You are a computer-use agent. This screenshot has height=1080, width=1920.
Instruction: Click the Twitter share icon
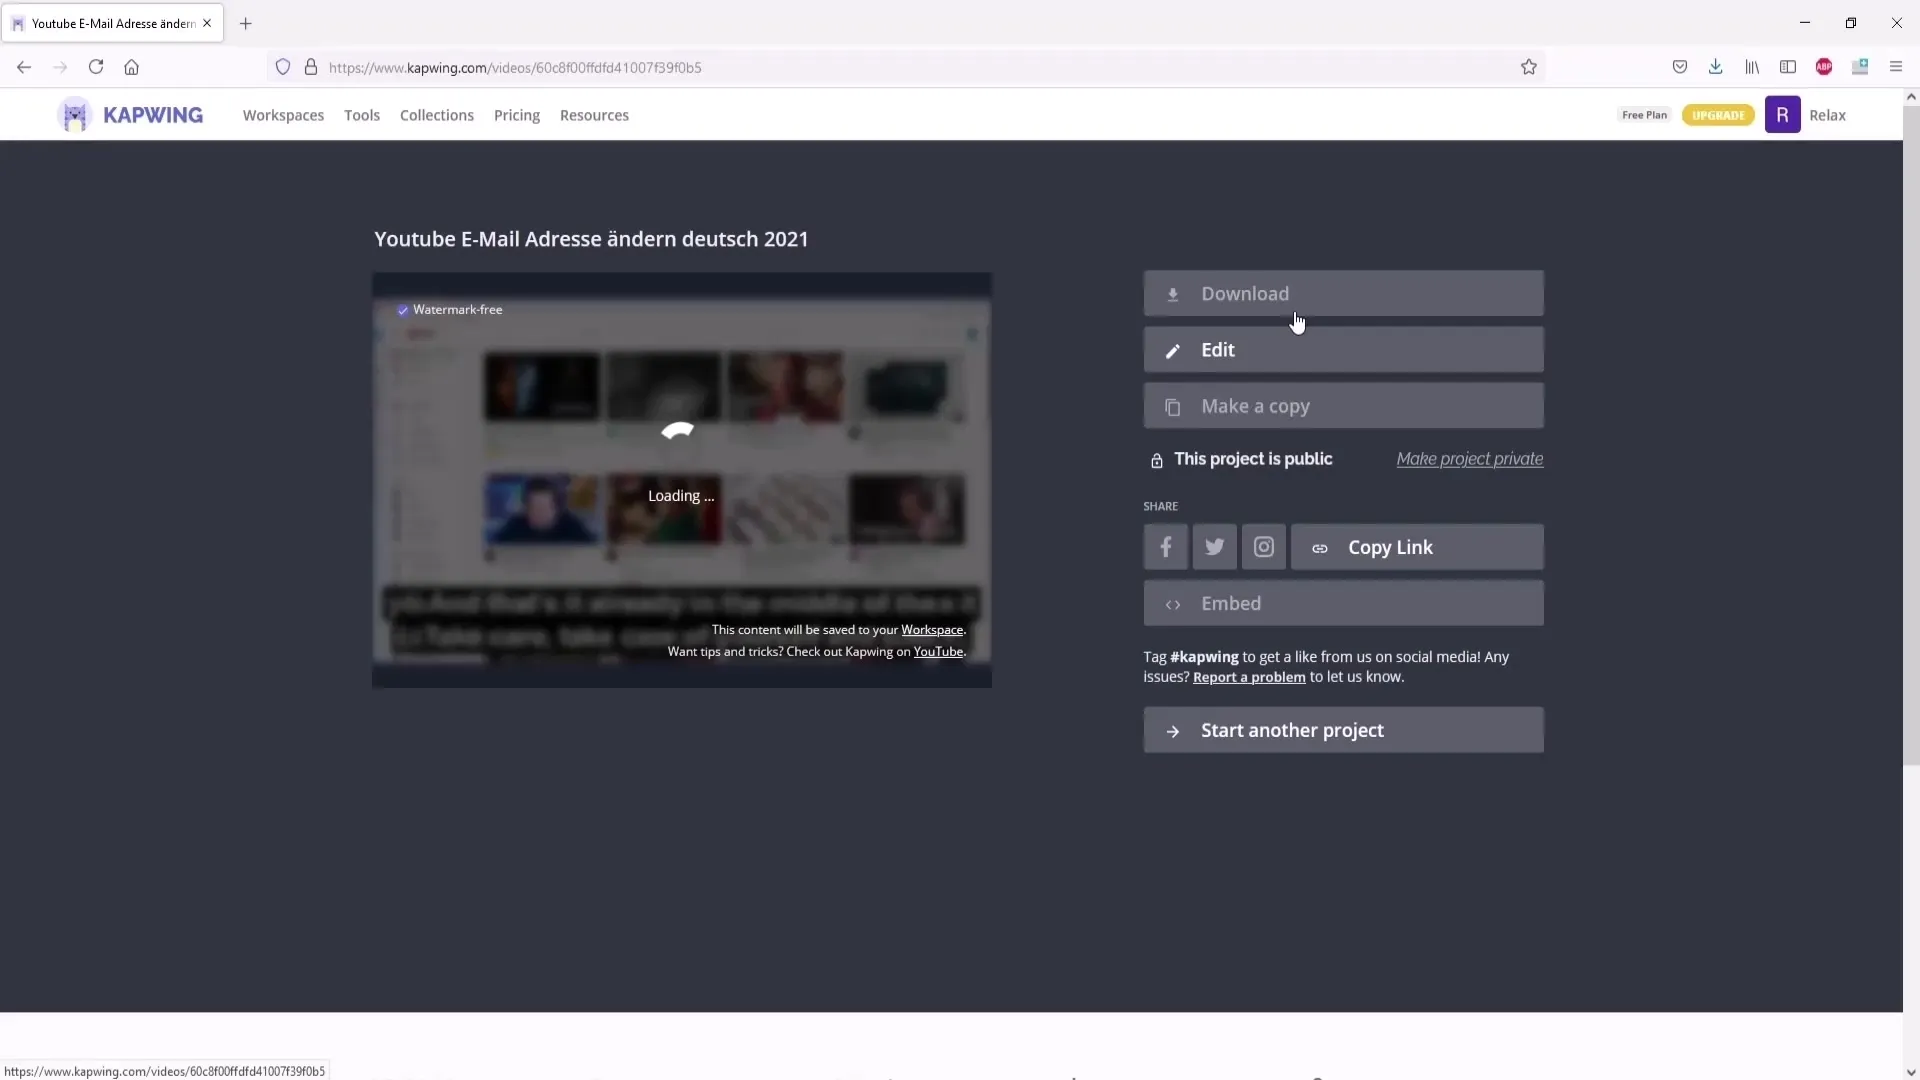(1215, 547)
